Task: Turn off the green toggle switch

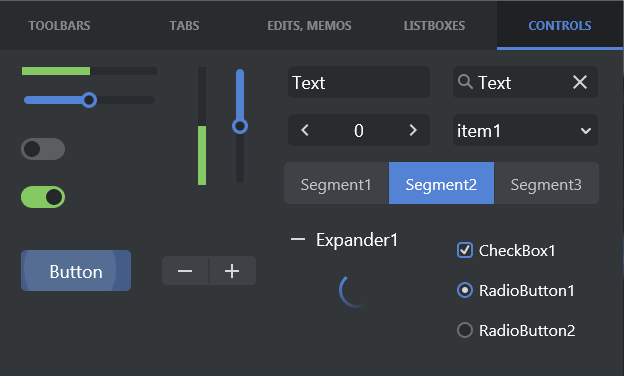Action: pyautogui.click(x=43, y=197)
